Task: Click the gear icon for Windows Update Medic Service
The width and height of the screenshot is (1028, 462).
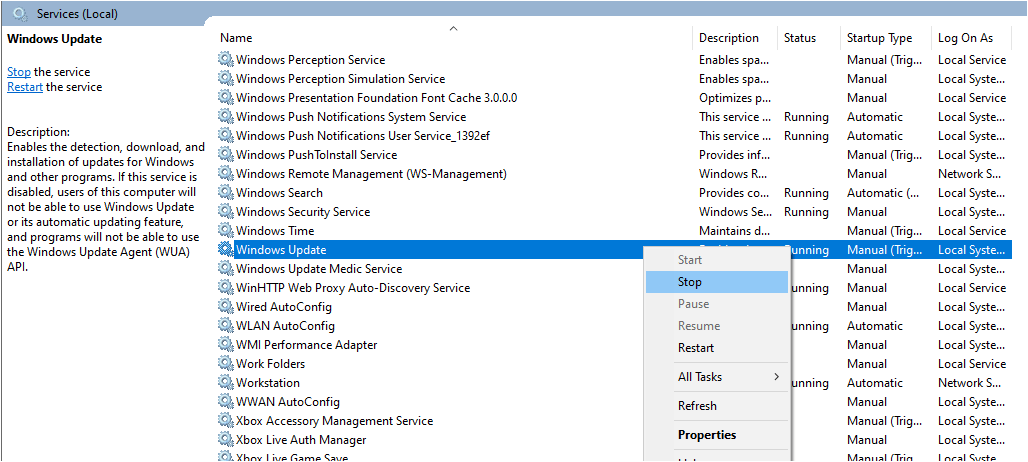Action: (x=226, y=269)
